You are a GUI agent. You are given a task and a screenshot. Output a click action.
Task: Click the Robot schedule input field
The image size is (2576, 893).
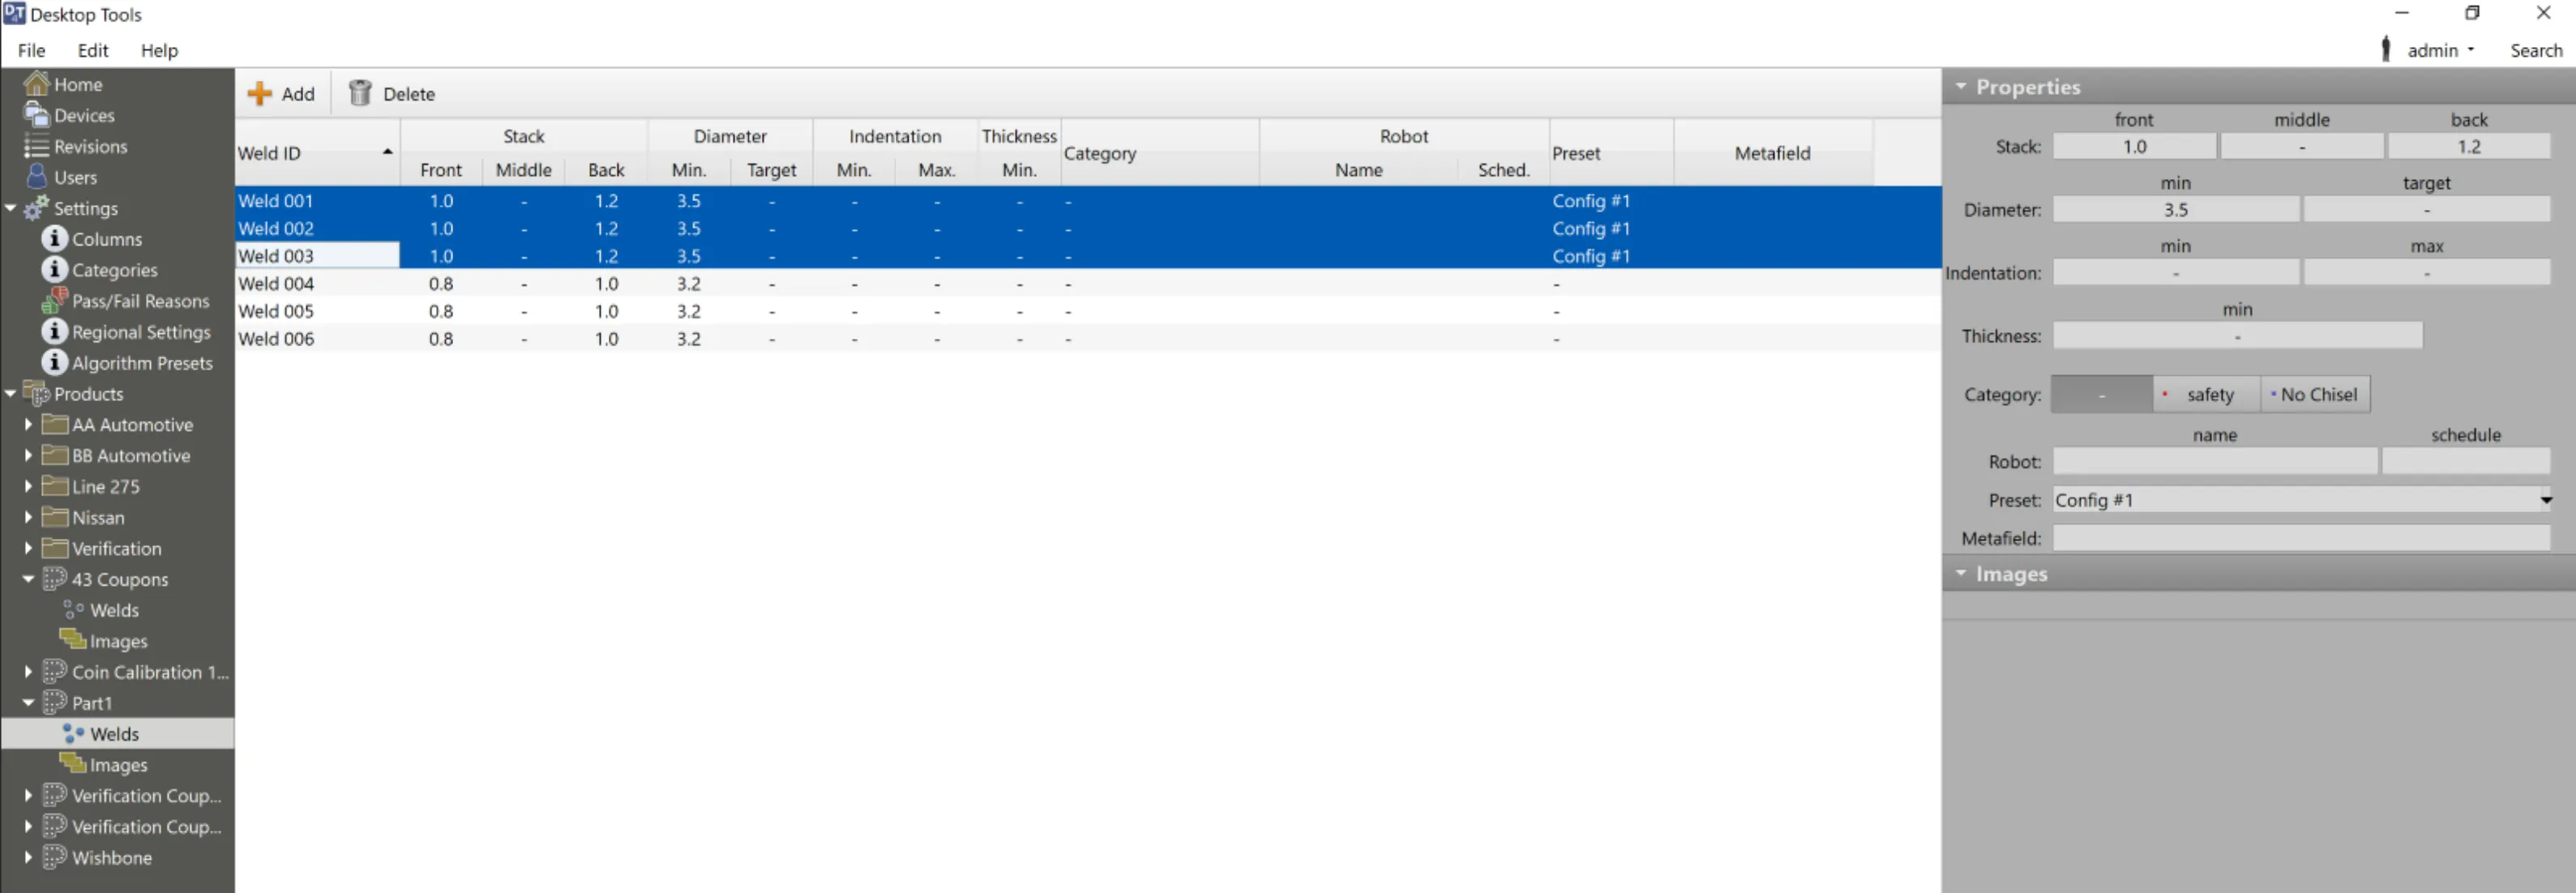click(2465, 462)
